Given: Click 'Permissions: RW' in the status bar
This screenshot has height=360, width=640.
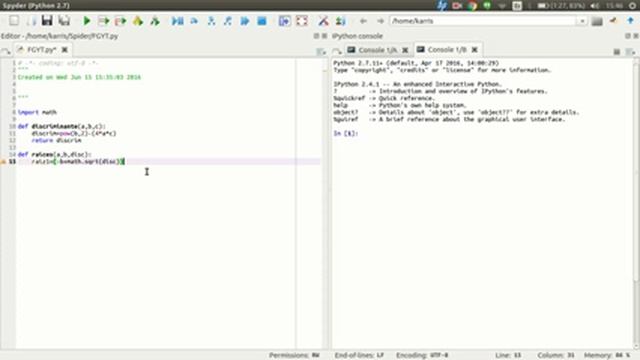Looking at the screenshot, I should click(294, 355).
